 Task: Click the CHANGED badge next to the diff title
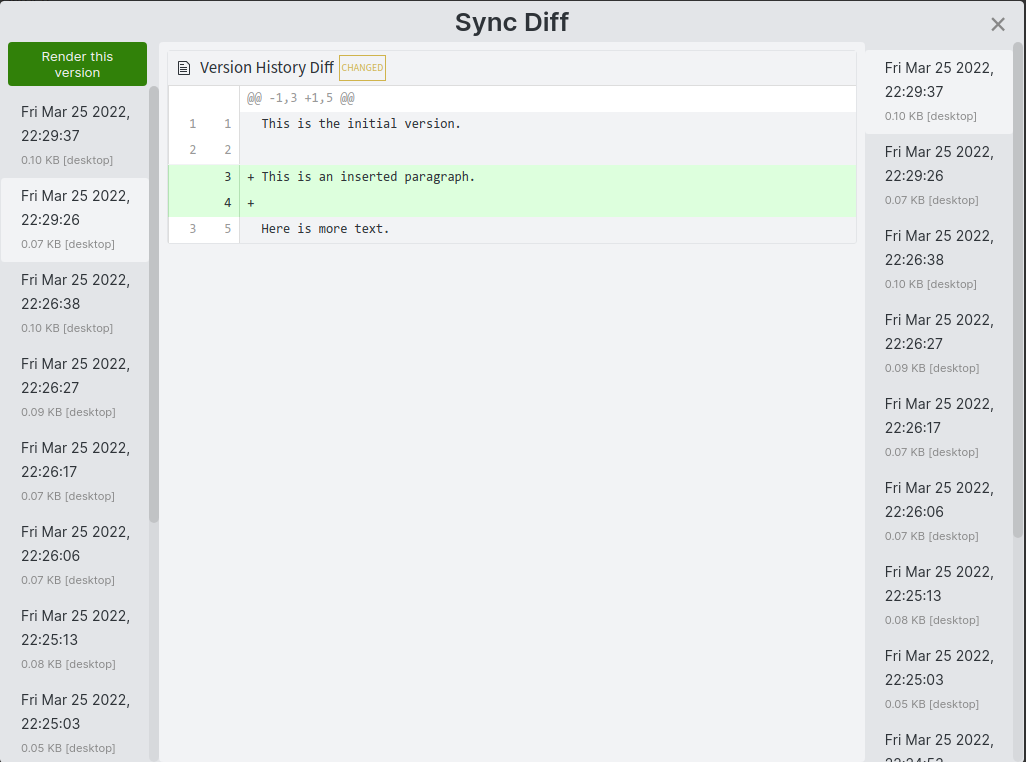pos(362,68)
